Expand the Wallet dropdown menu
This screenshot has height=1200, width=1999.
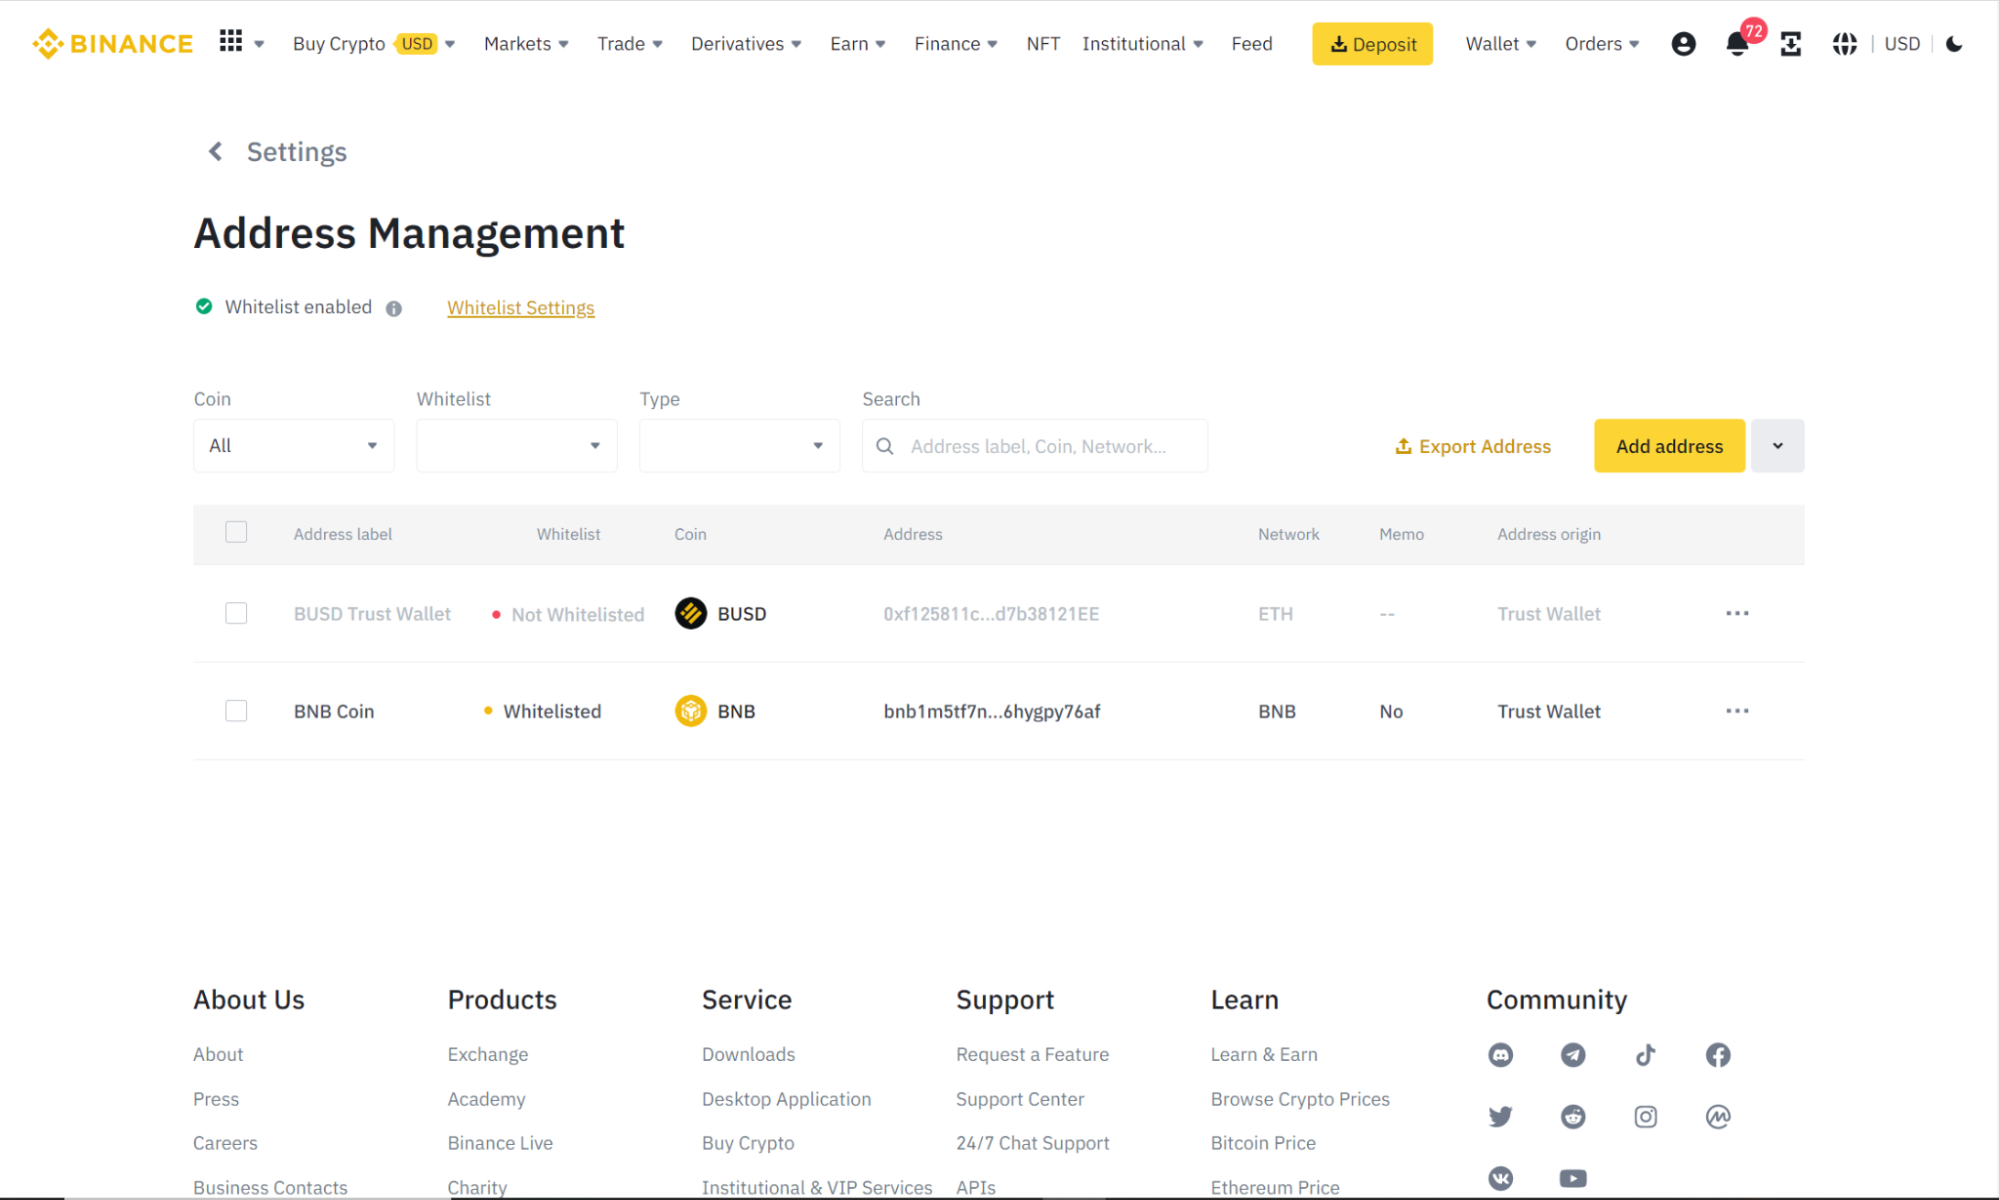[1501, 44]
